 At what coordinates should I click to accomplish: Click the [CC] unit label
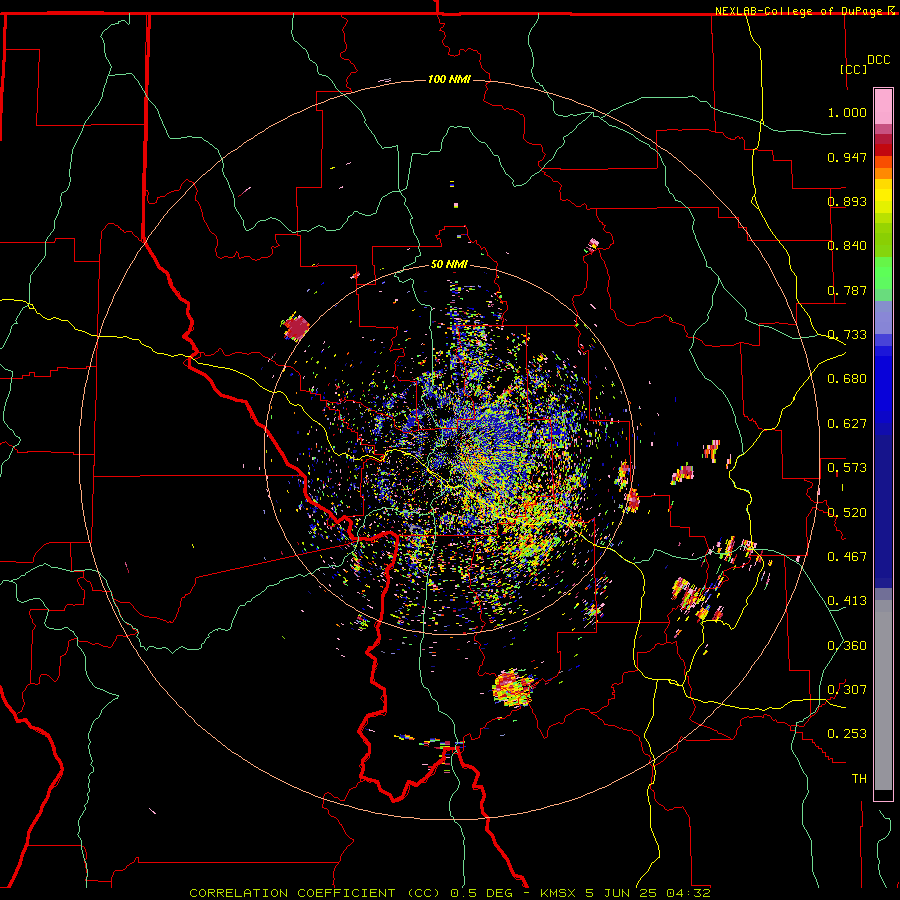click(853, 69)
